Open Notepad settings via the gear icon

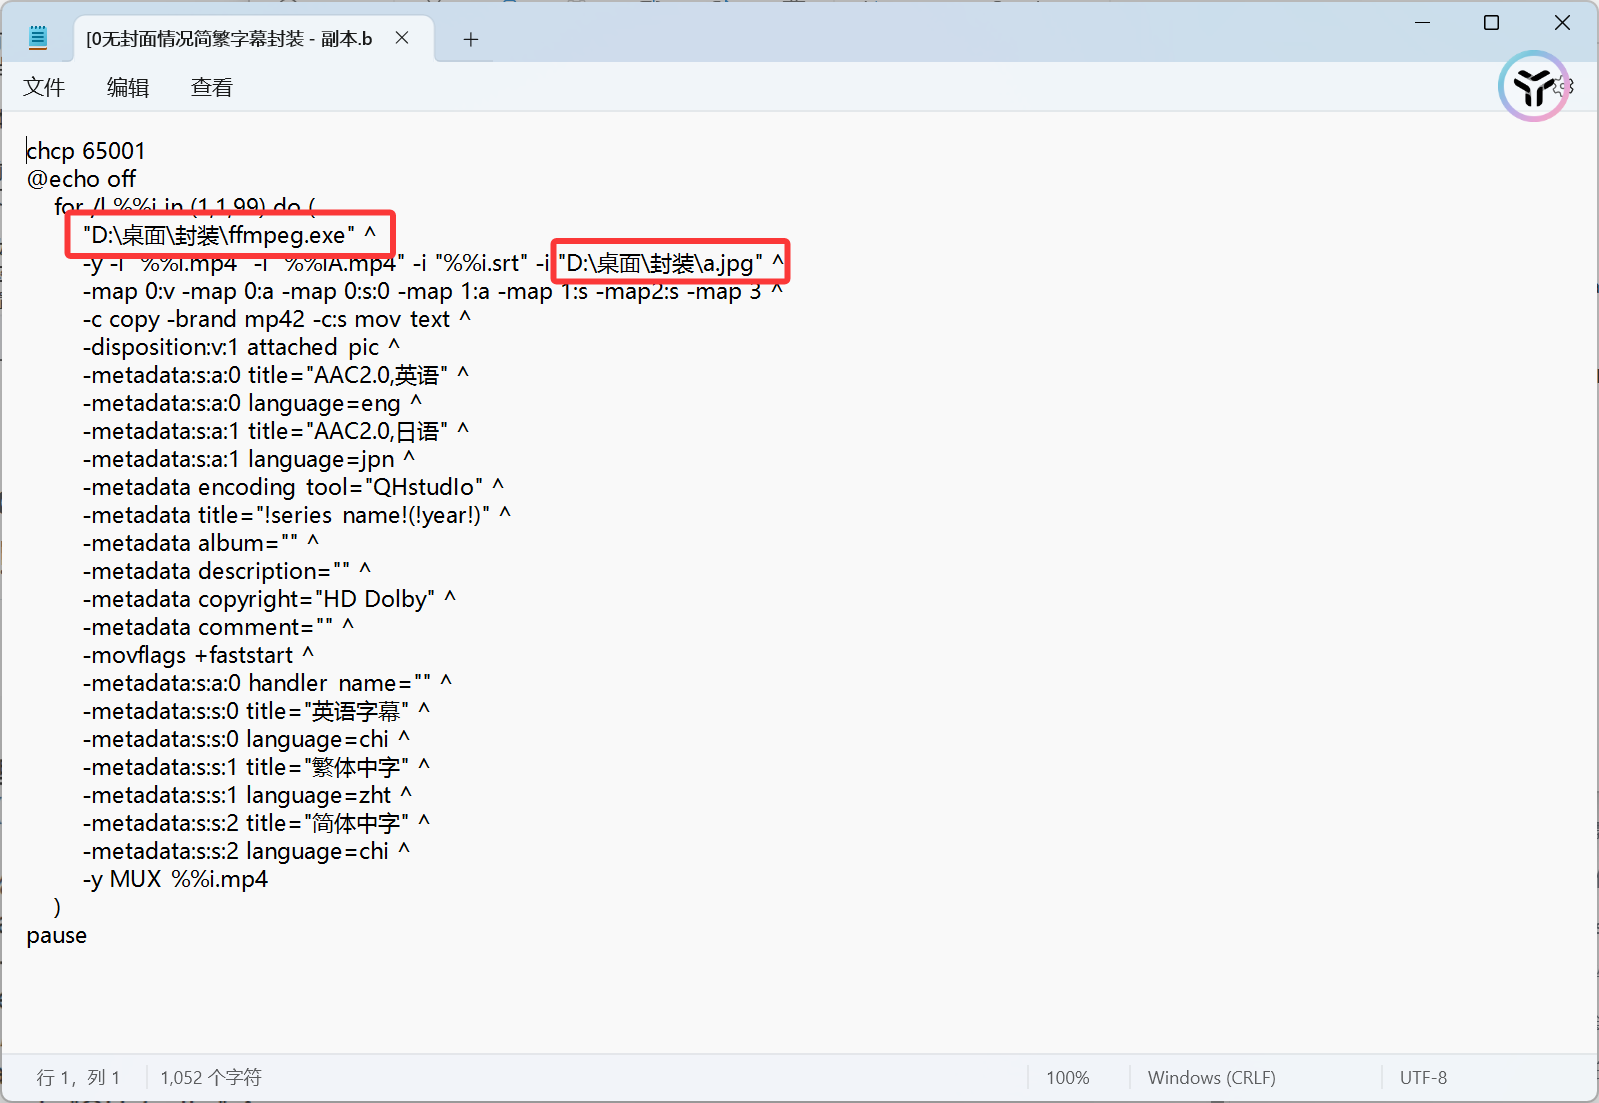1567,87
